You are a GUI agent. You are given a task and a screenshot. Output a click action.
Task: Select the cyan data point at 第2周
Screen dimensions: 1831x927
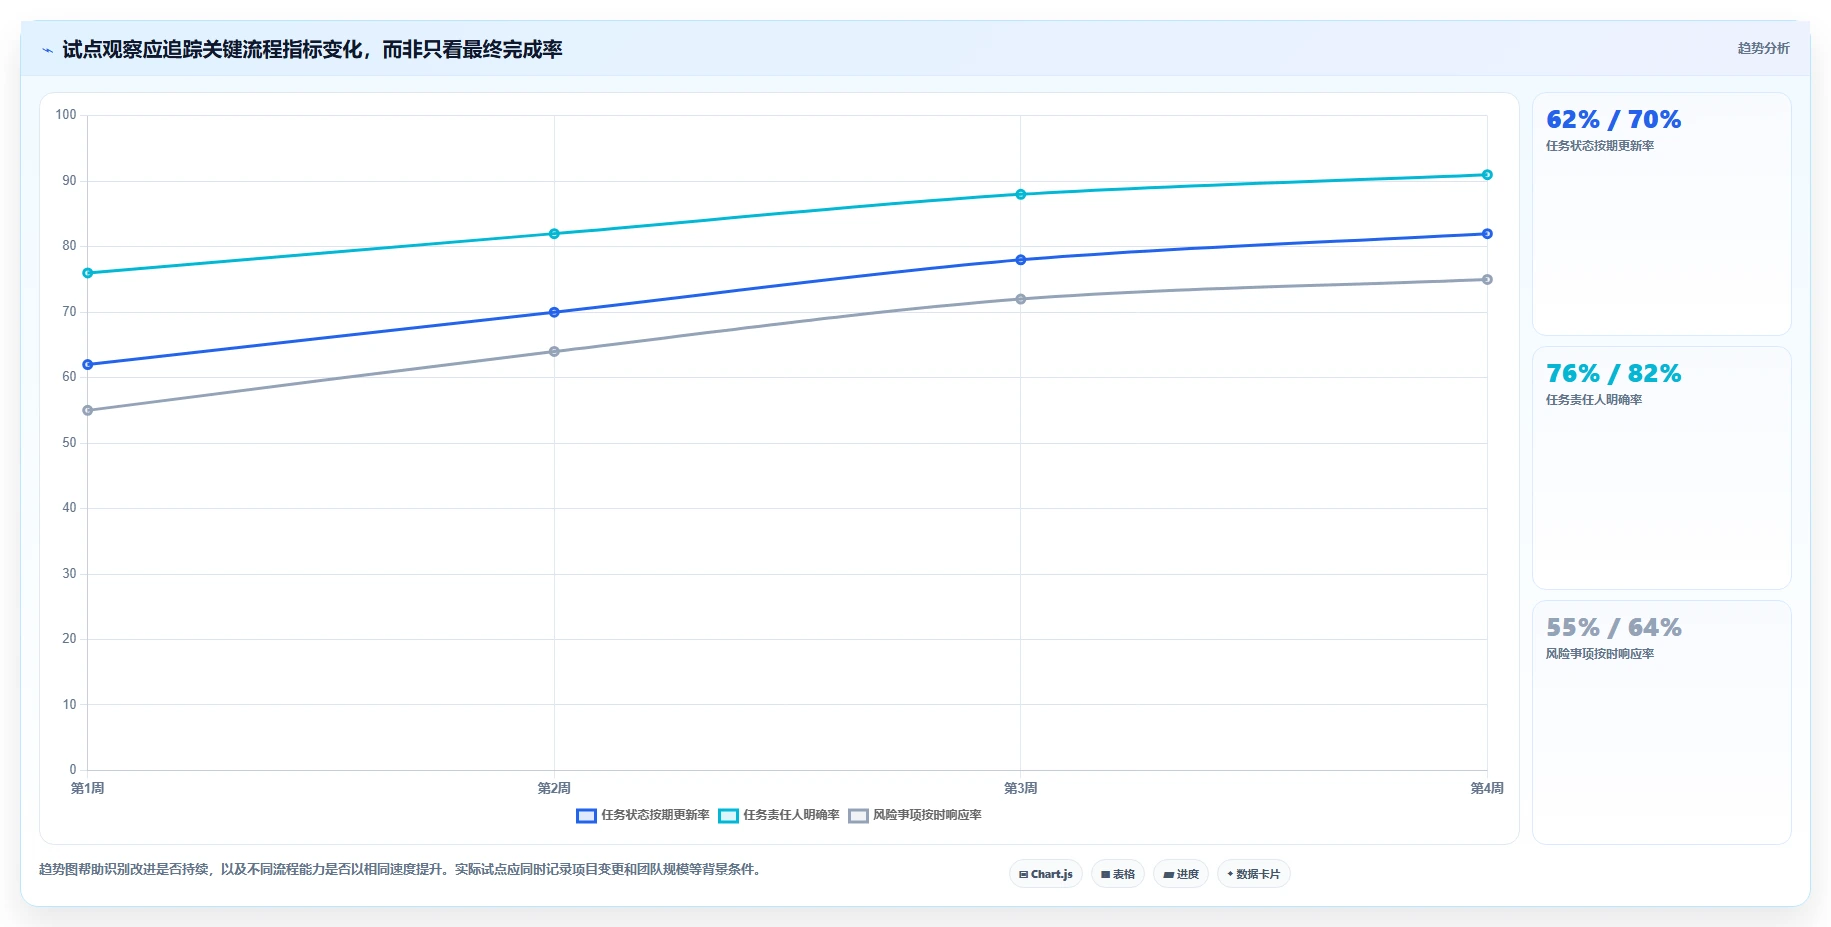click(554, 234)
